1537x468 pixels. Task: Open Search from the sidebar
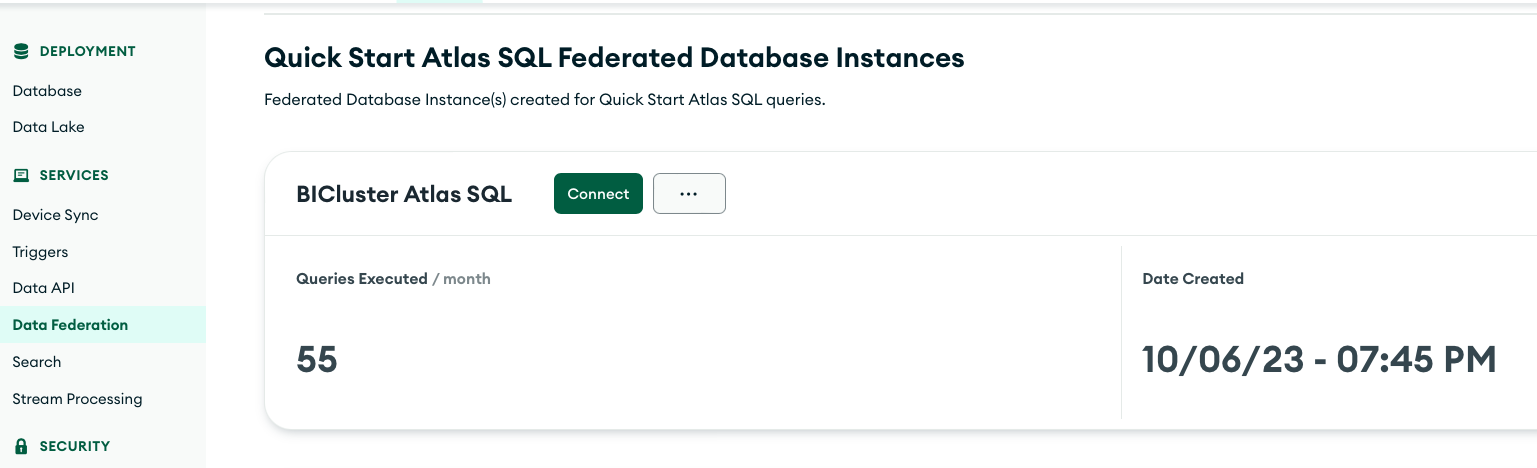tap(37, 362)
